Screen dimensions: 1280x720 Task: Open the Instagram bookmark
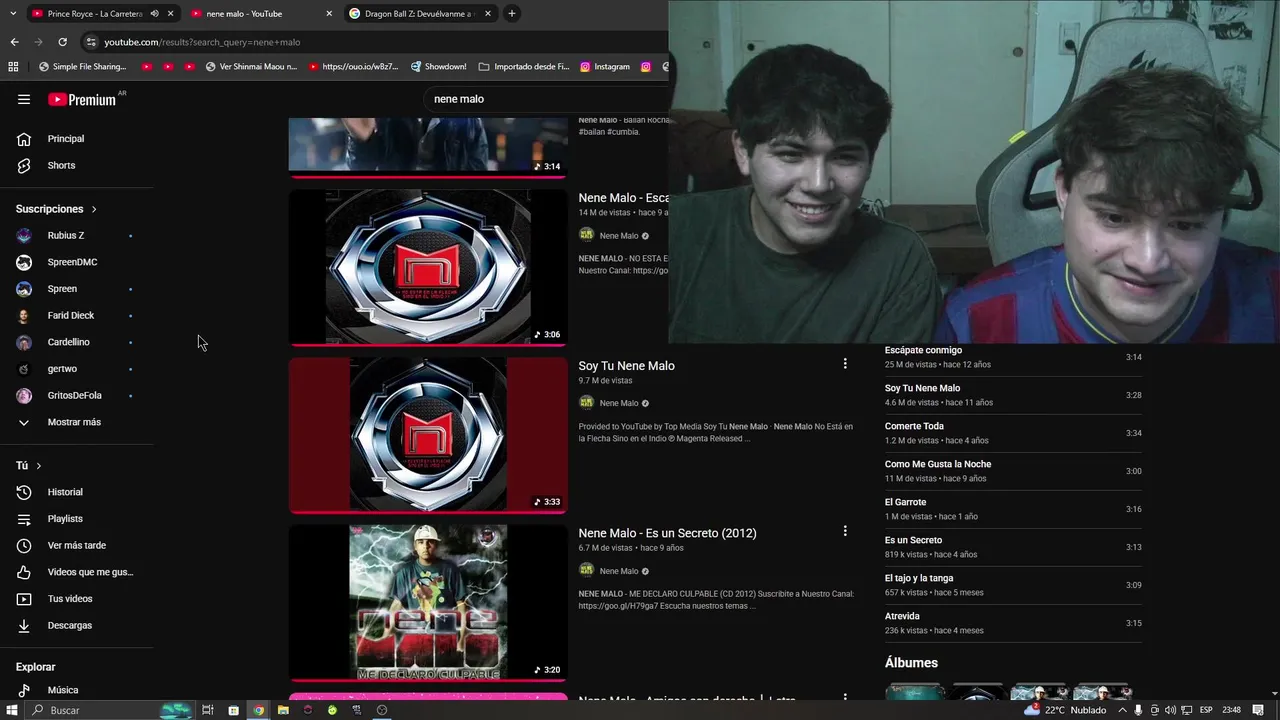point(605,67)
